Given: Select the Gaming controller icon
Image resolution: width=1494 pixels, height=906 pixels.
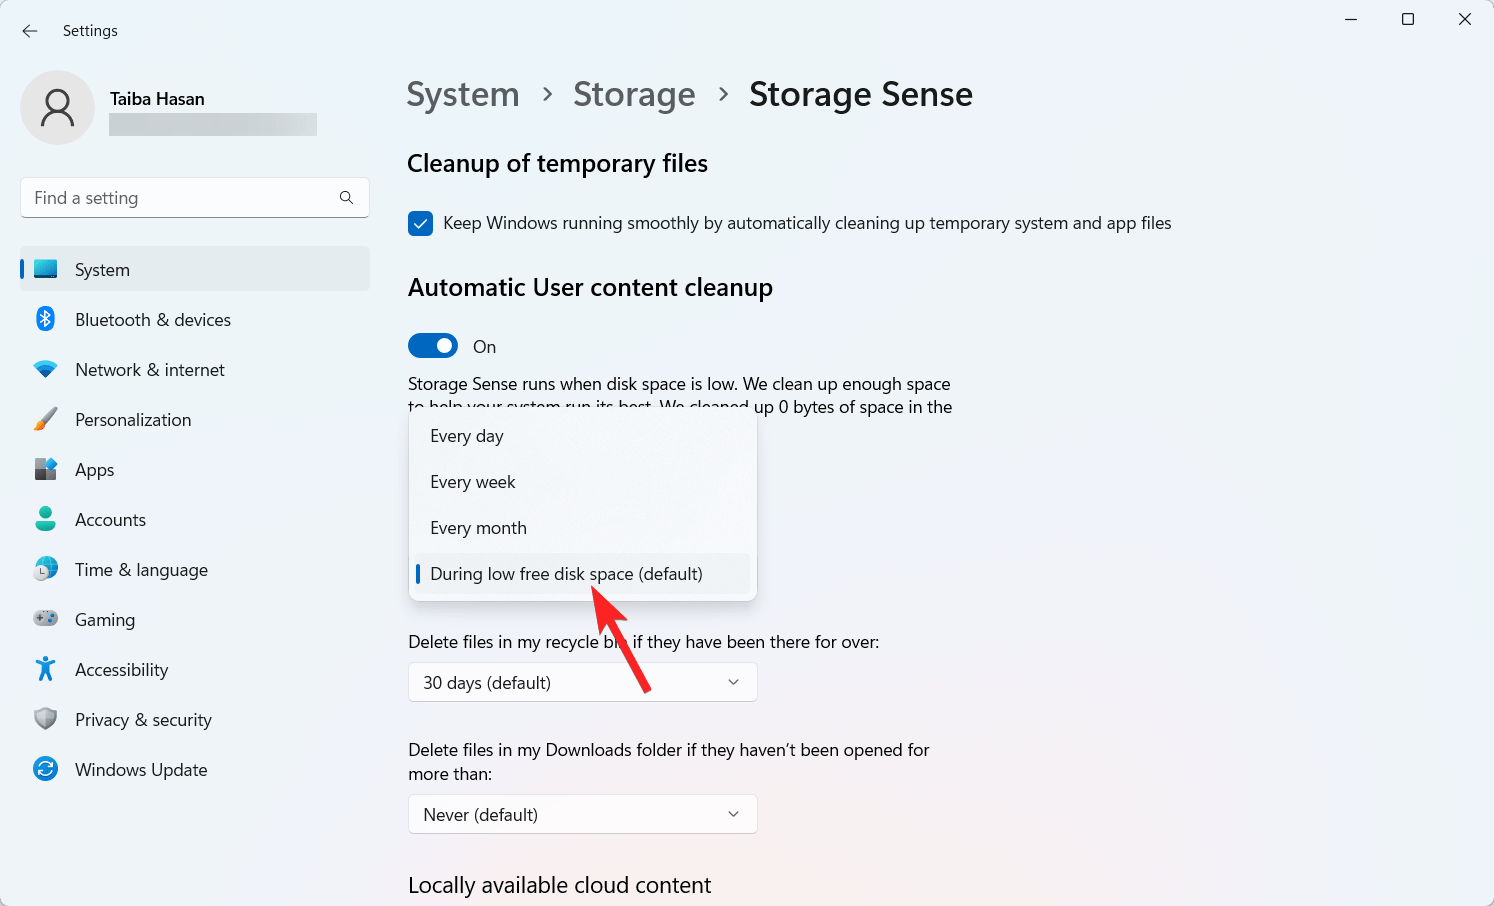Looking at the screenshot, I should pyautogui.click(x=46, y=618).
